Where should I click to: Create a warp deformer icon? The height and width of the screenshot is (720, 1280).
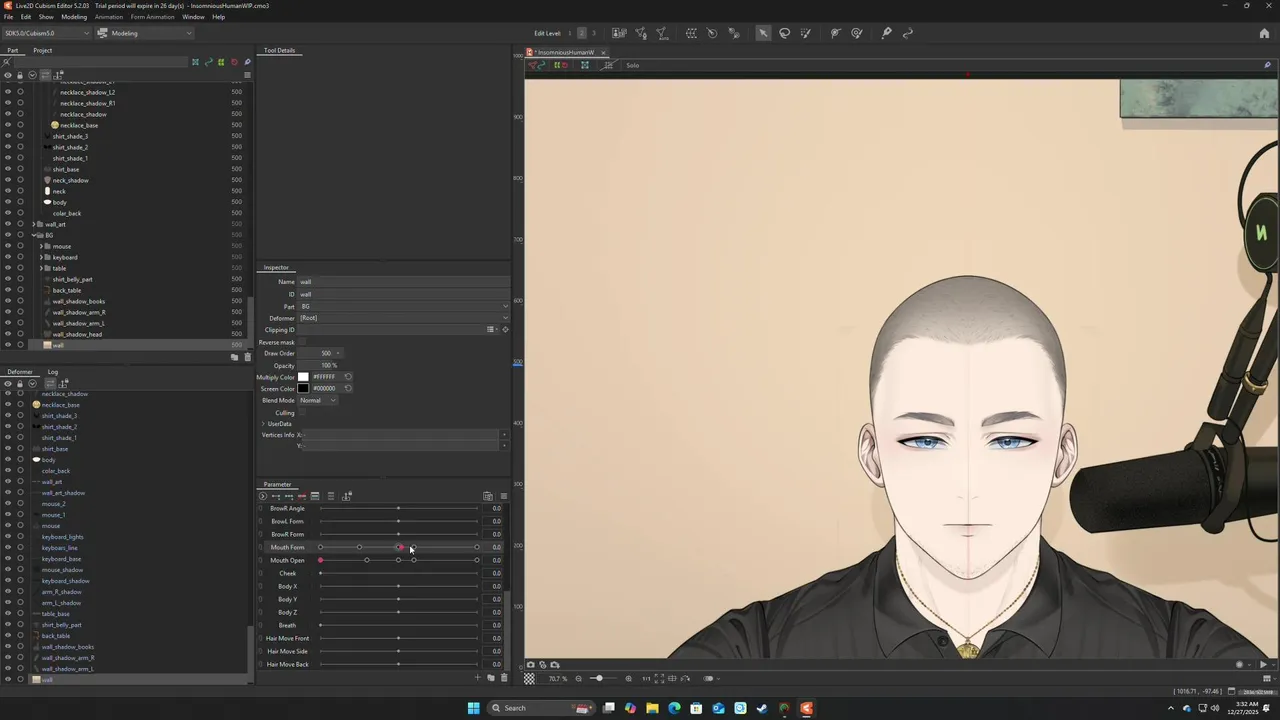coord(691,33)
